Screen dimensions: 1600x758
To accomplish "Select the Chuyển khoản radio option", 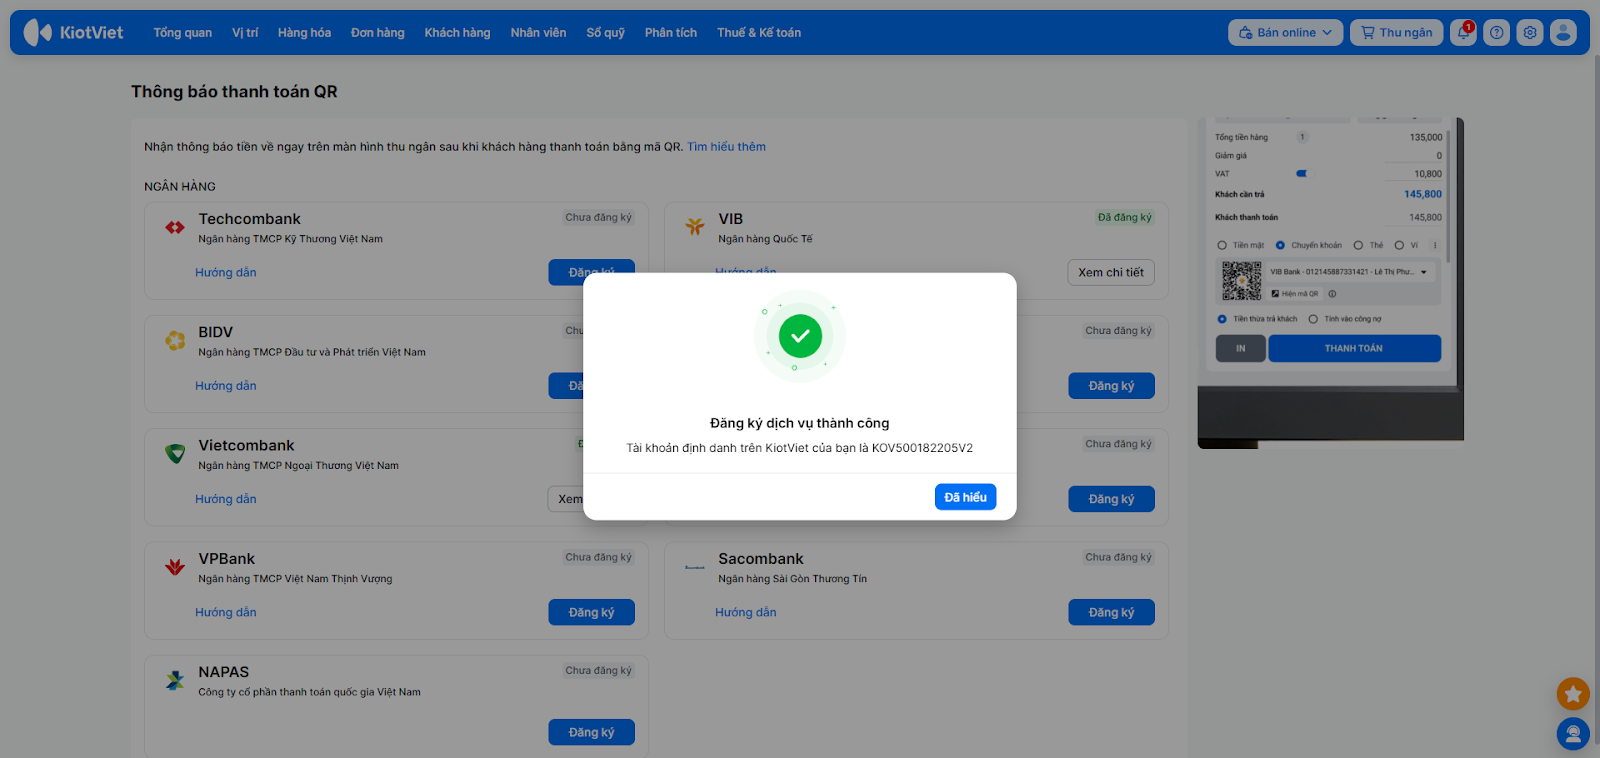I will (x=1280, y=245).
